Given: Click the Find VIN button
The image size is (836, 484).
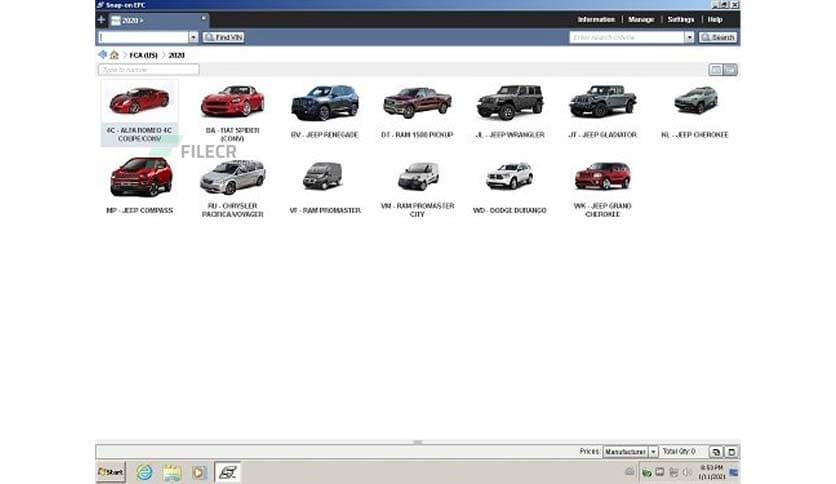Looking at the screenshot, I should [x=223, y=37].
